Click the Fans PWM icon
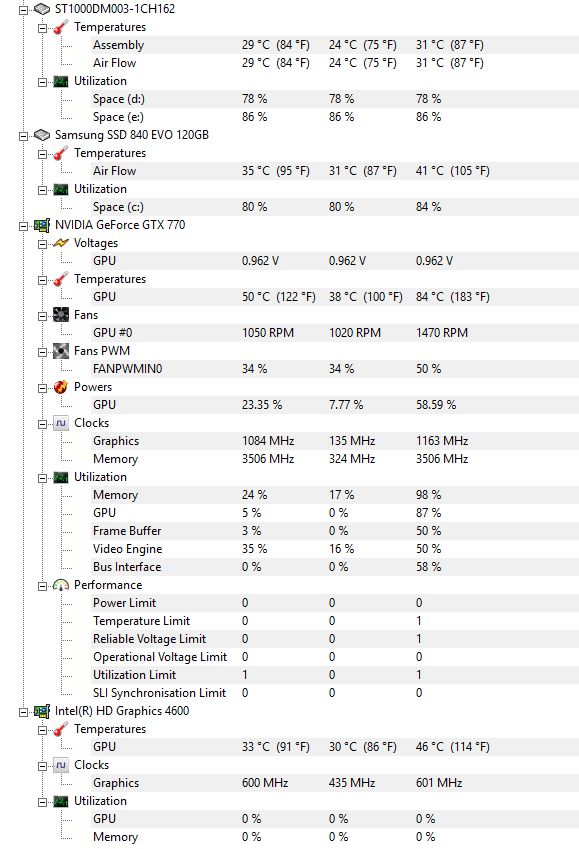 coord(61,351)
